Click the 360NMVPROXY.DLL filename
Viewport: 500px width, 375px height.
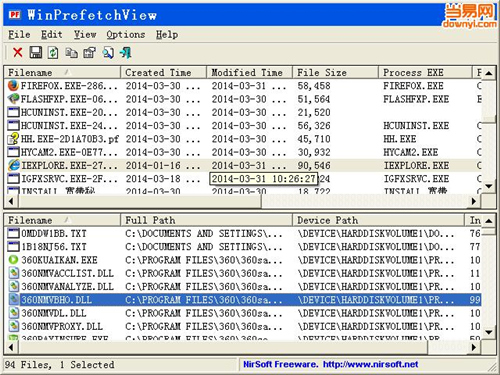62,327
